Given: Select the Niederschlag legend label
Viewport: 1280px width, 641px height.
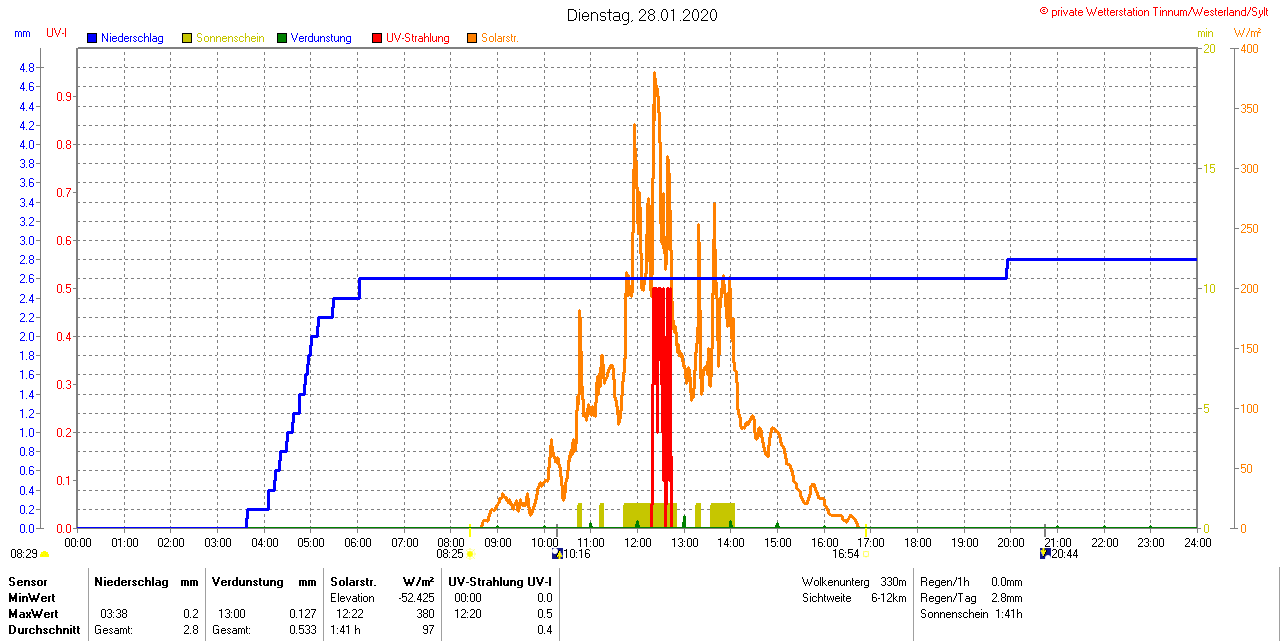Looking at the screenshot, I should 132,38.
